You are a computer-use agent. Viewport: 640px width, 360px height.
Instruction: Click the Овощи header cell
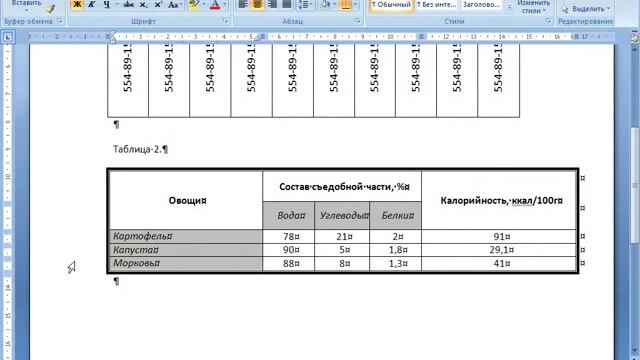[x=186, y=200]
